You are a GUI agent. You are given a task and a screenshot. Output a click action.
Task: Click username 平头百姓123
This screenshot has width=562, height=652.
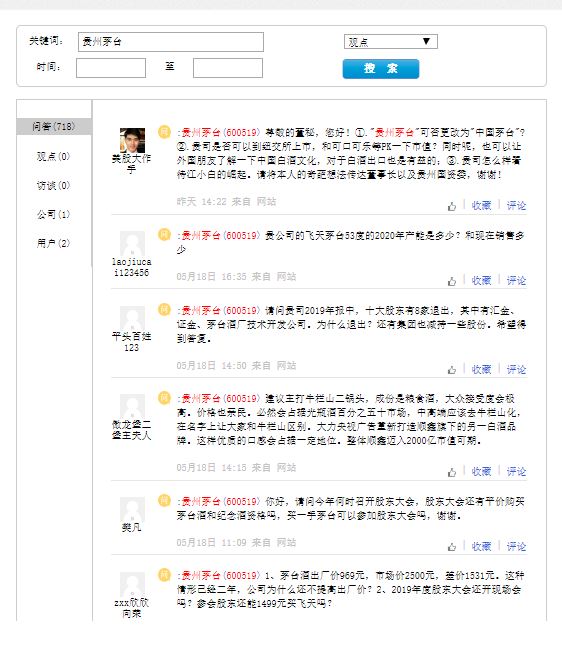131,342
